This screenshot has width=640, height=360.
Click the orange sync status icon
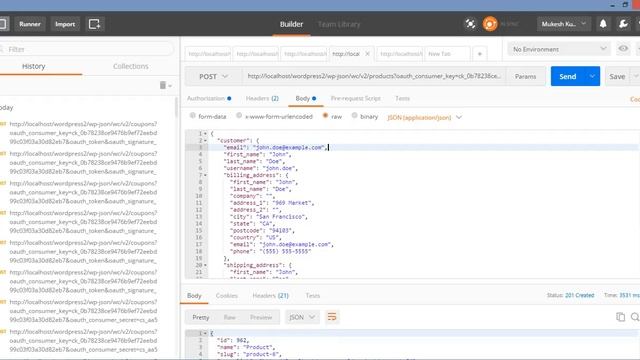[490, 24]
